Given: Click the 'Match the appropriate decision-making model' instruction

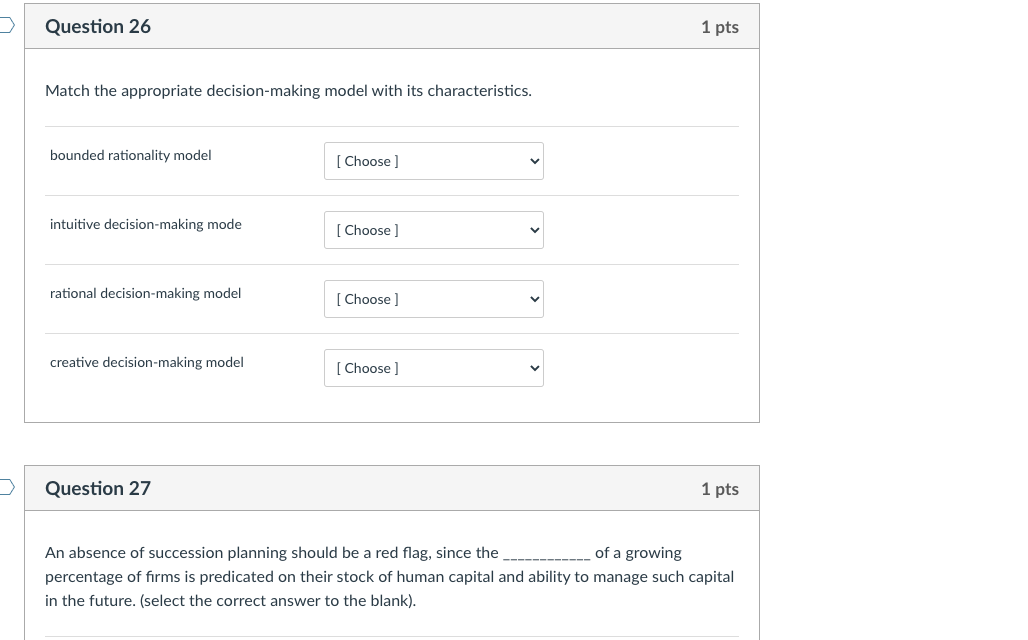Looking at the screenshot, I should [288, 91].
